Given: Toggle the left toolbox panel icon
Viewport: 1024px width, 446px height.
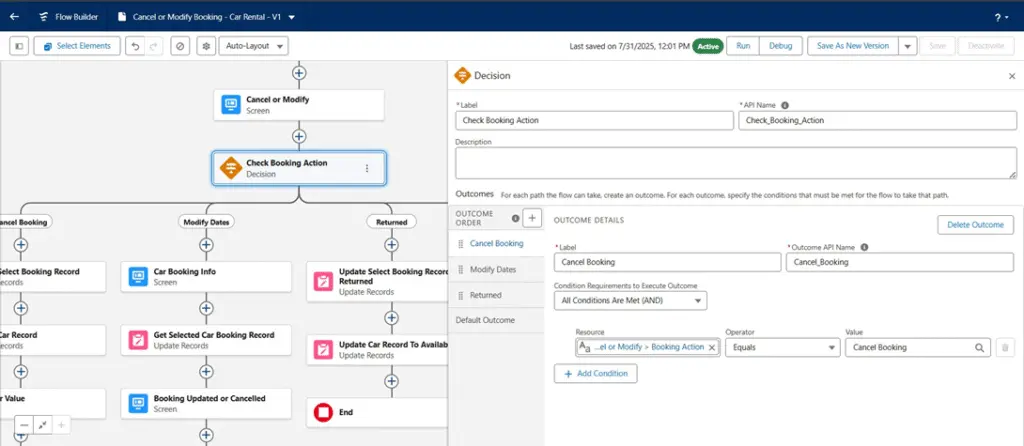Looking at the screenshot, I should pos(19,46).
